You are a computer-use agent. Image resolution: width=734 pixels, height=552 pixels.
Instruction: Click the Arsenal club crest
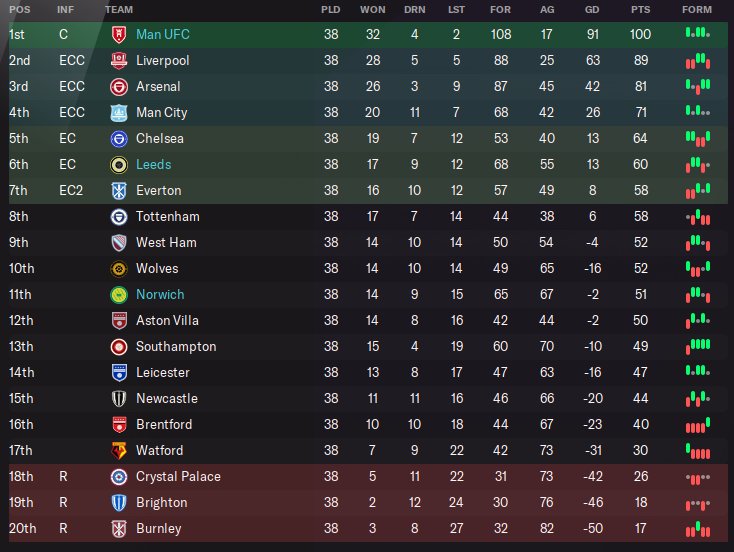point(118,87)
